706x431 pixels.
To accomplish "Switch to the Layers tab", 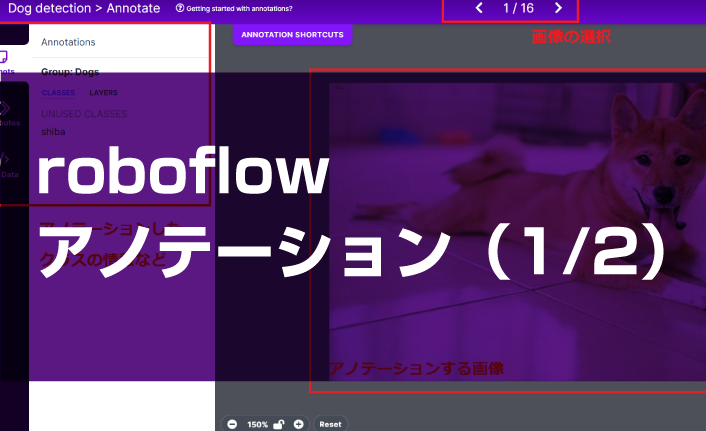I will (103, 92).
